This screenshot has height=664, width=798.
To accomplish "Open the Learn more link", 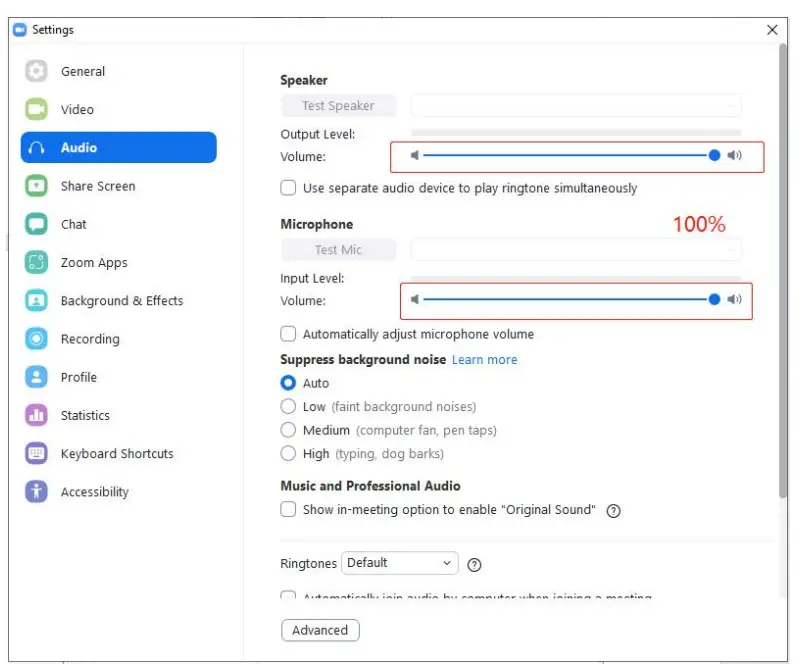I will coord(484,360).
